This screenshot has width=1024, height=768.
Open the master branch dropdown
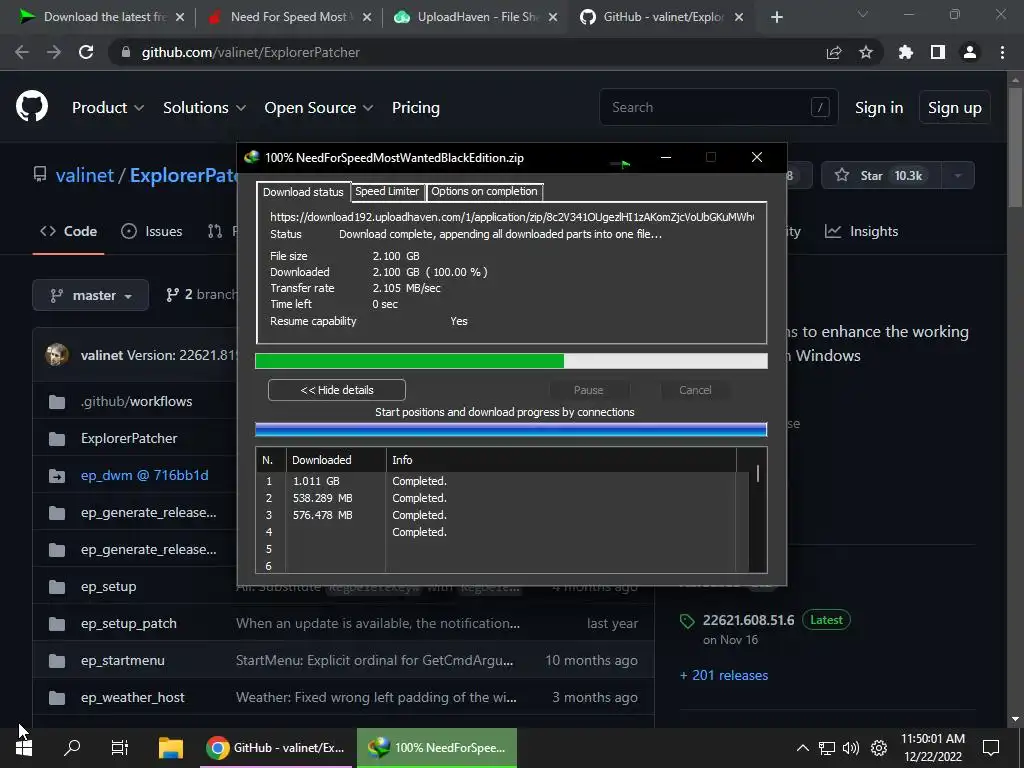point(91,295)
